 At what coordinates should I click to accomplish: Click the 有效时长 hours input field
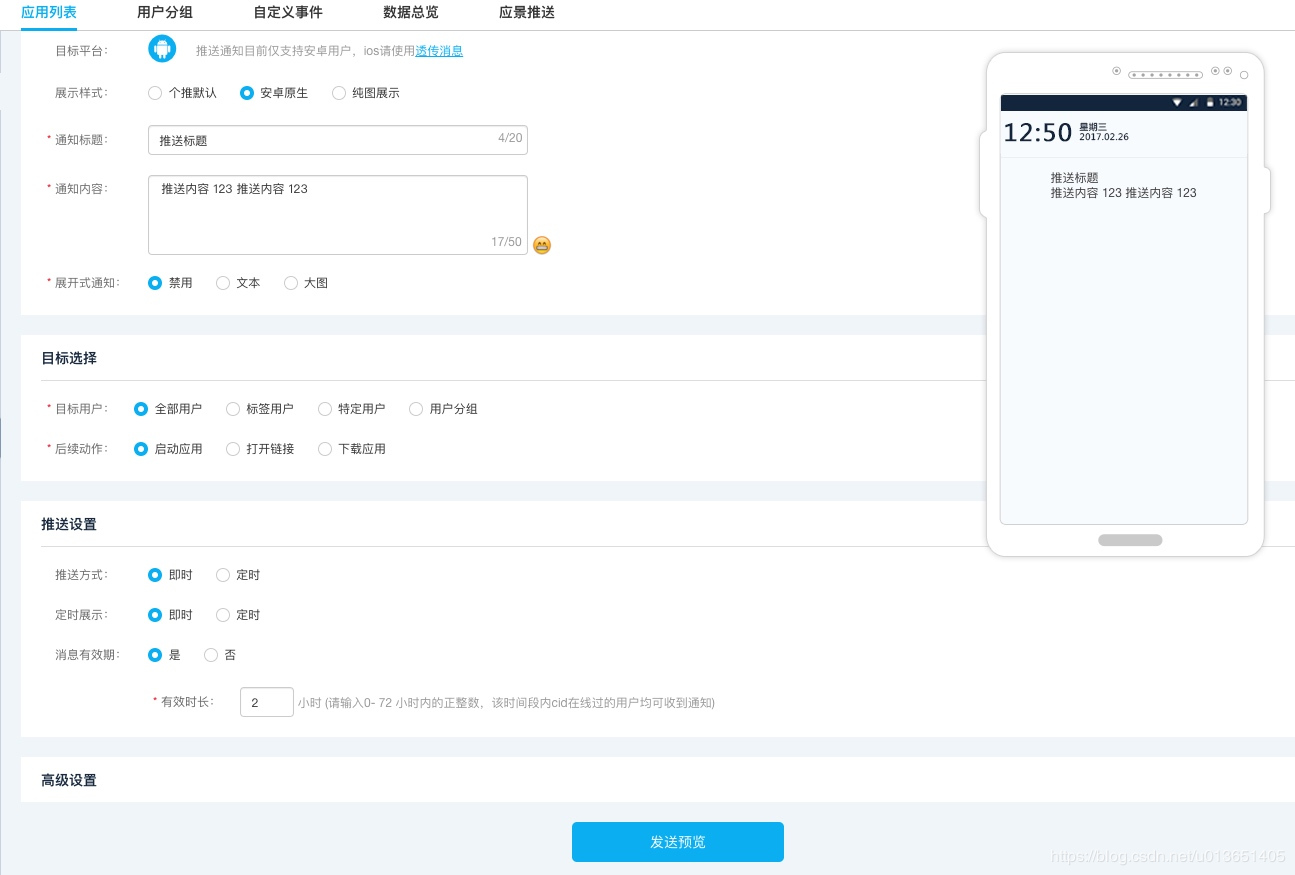point(266,702)
